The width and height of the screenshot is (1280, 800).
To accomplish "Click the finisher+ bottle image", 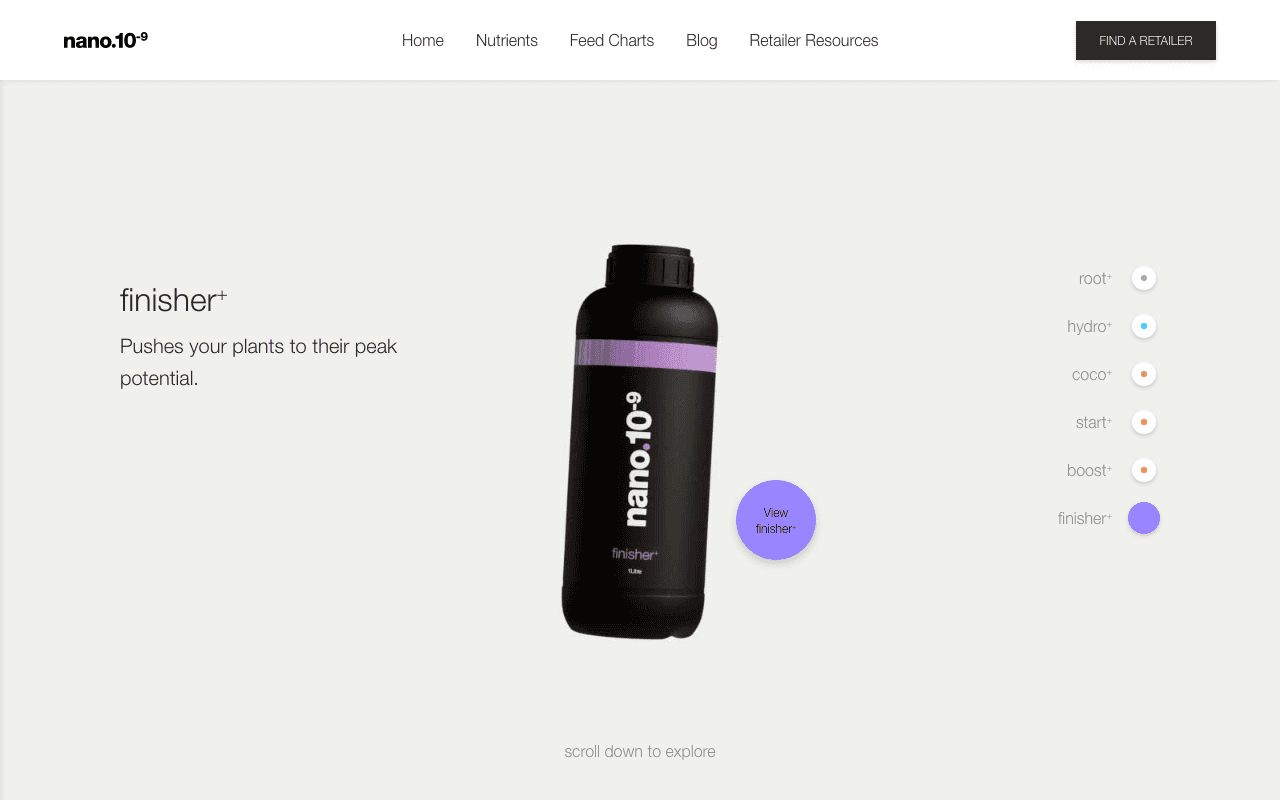I will [640, 441].
